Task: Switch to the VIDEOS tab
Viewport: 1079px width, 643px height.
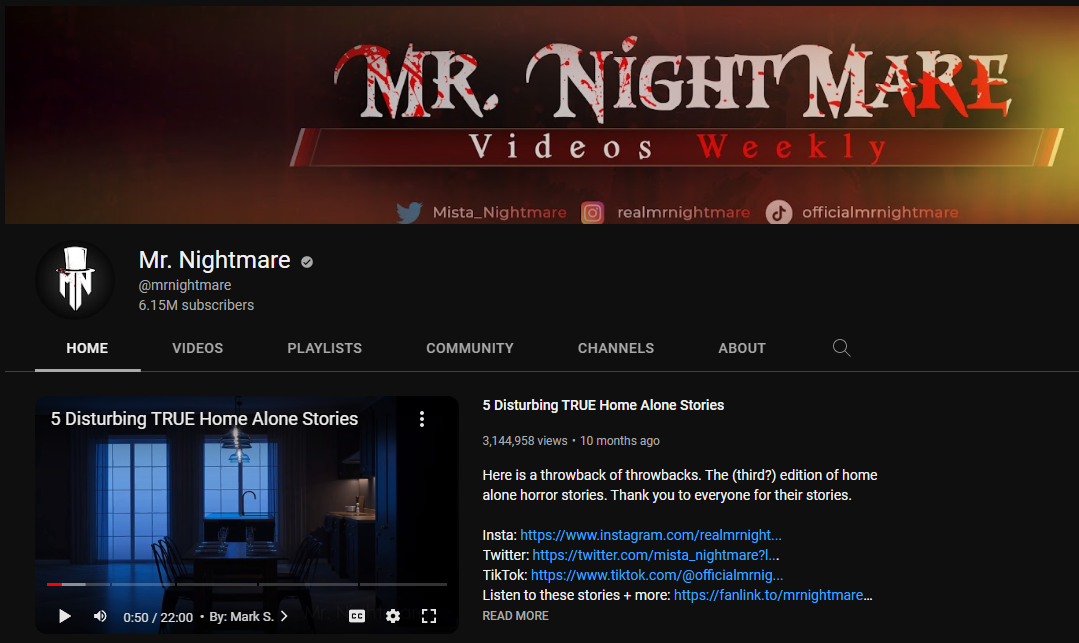Action: (x=197, y=348)
